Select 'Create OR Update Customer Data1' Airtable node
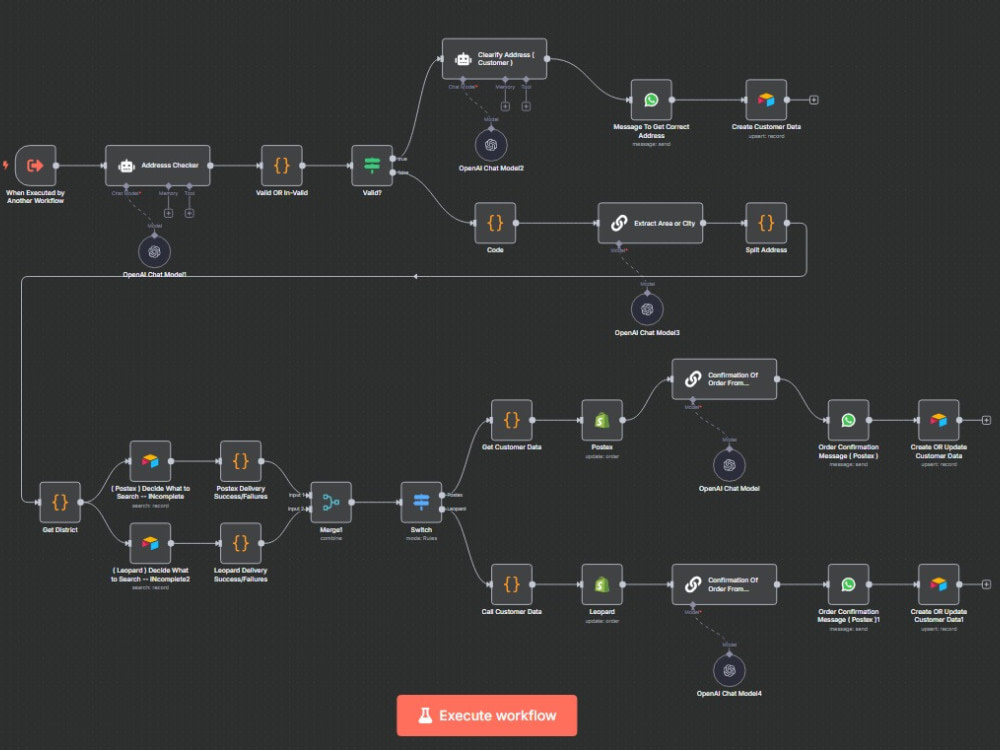The image size is (1000, 750). point(939,584)
